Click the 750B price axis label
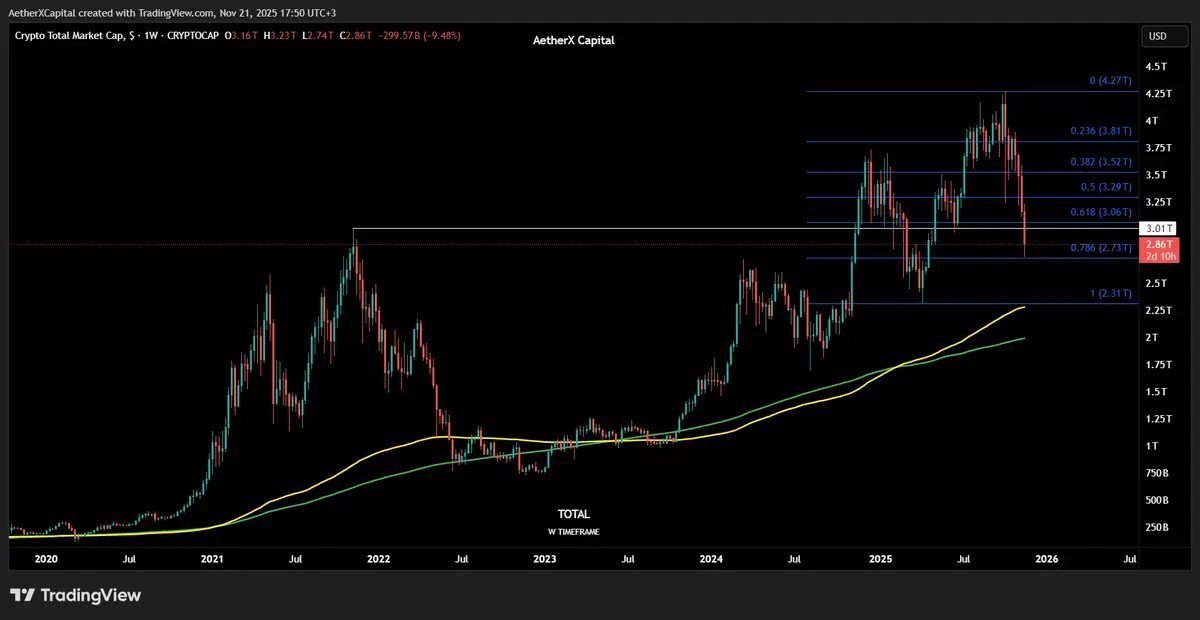This screenshot has width=1200, height=620. click(x=1158, y=473)
